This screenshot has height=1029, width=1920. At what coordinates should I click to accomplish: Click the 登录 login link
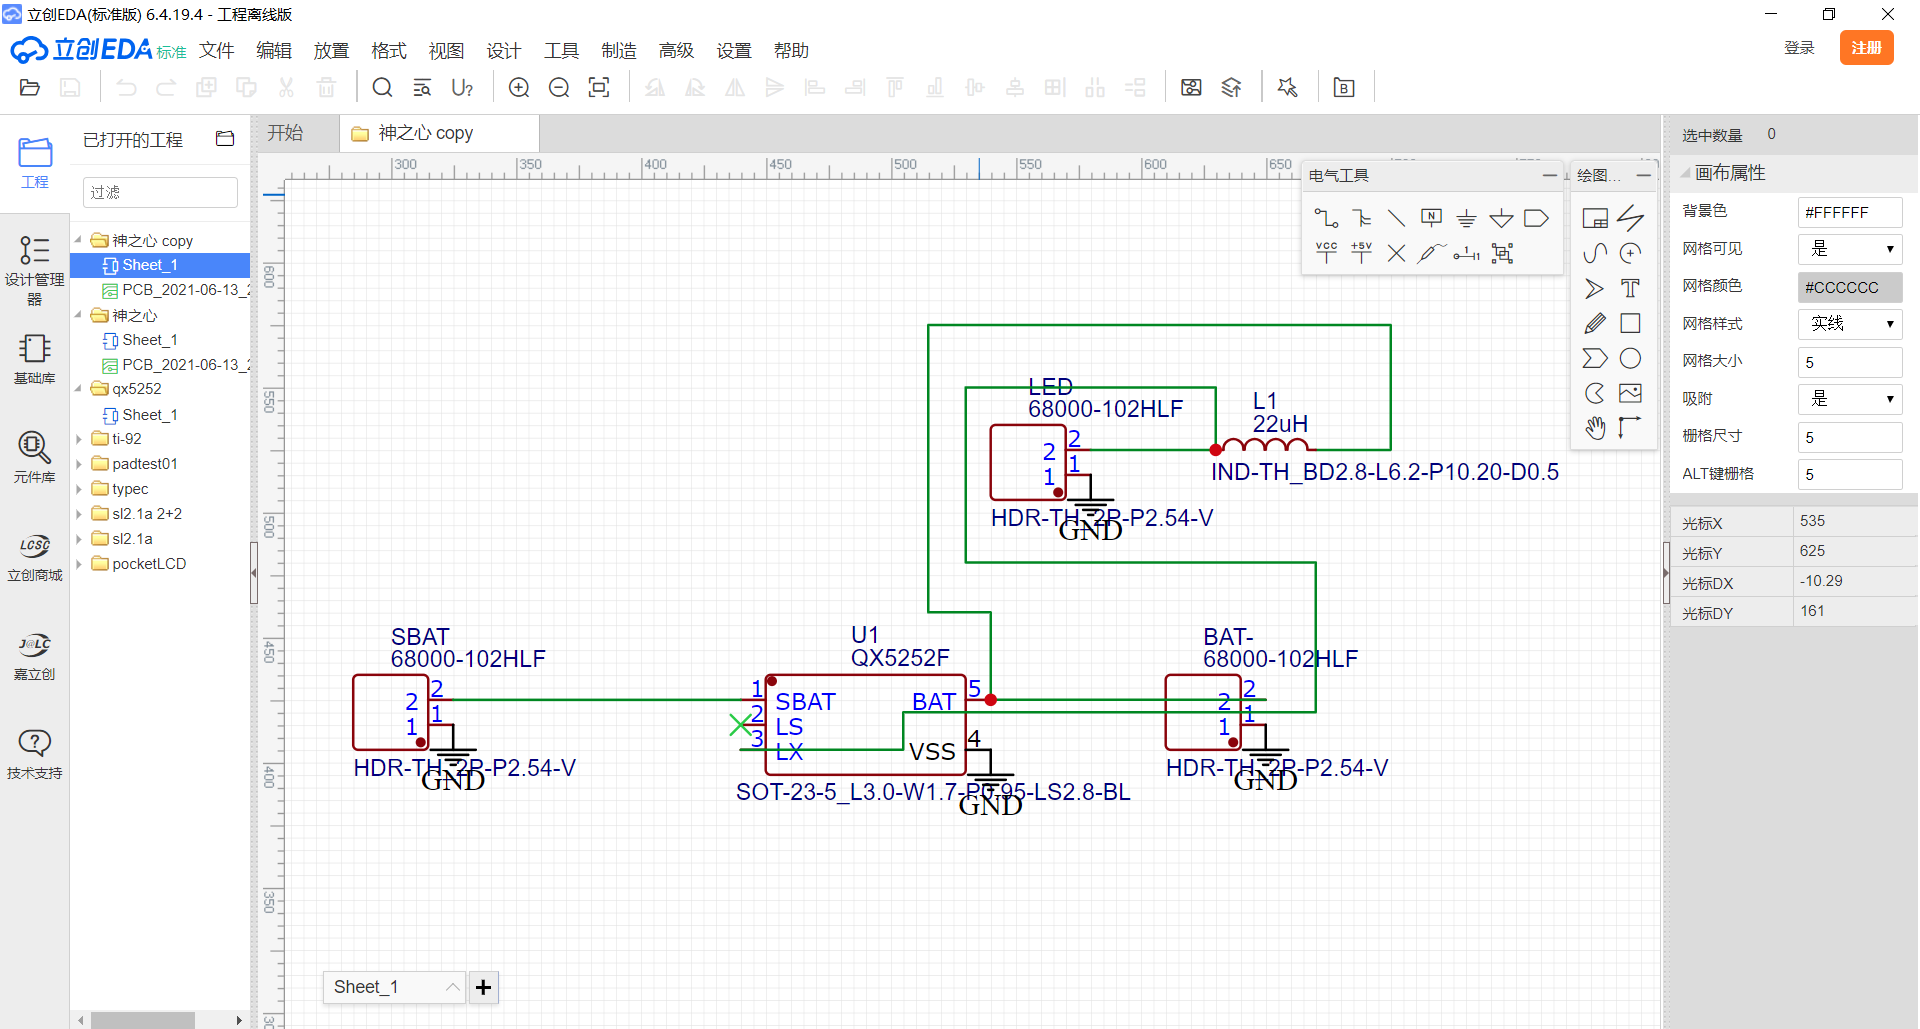tap(1799, 48)
